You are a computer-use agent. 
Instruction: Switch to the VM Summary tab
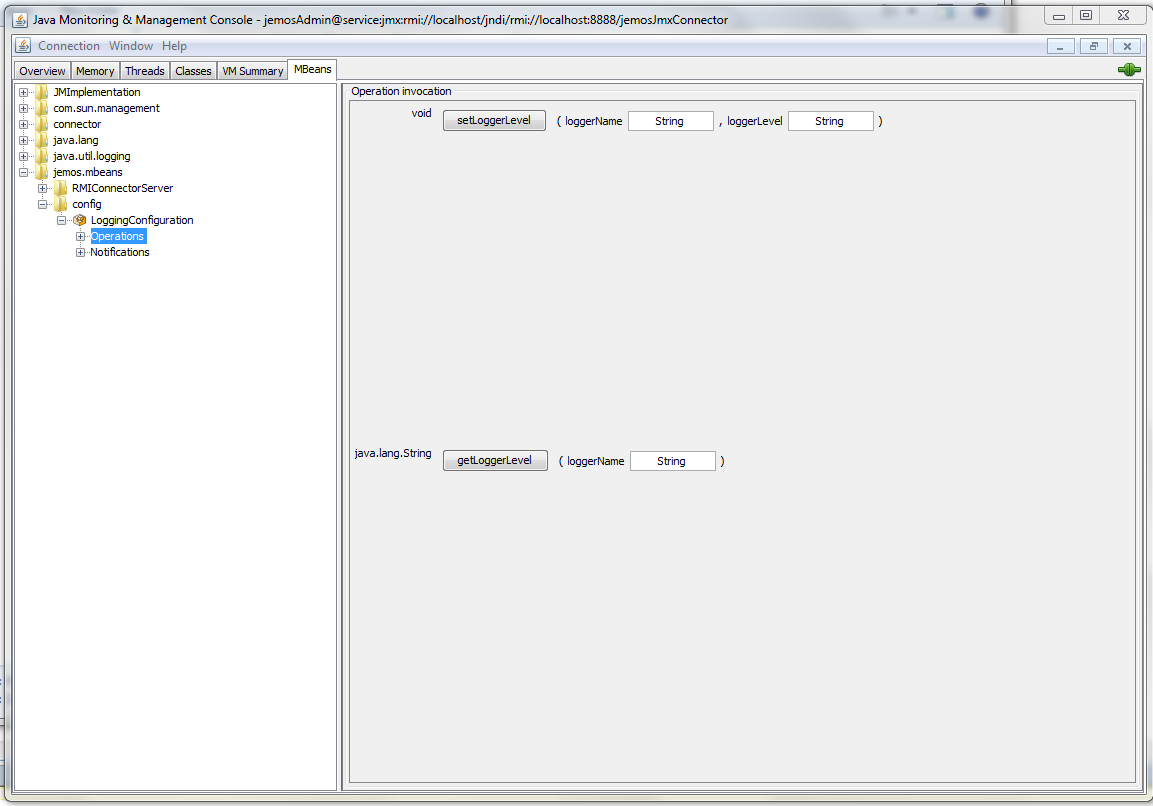252,71
